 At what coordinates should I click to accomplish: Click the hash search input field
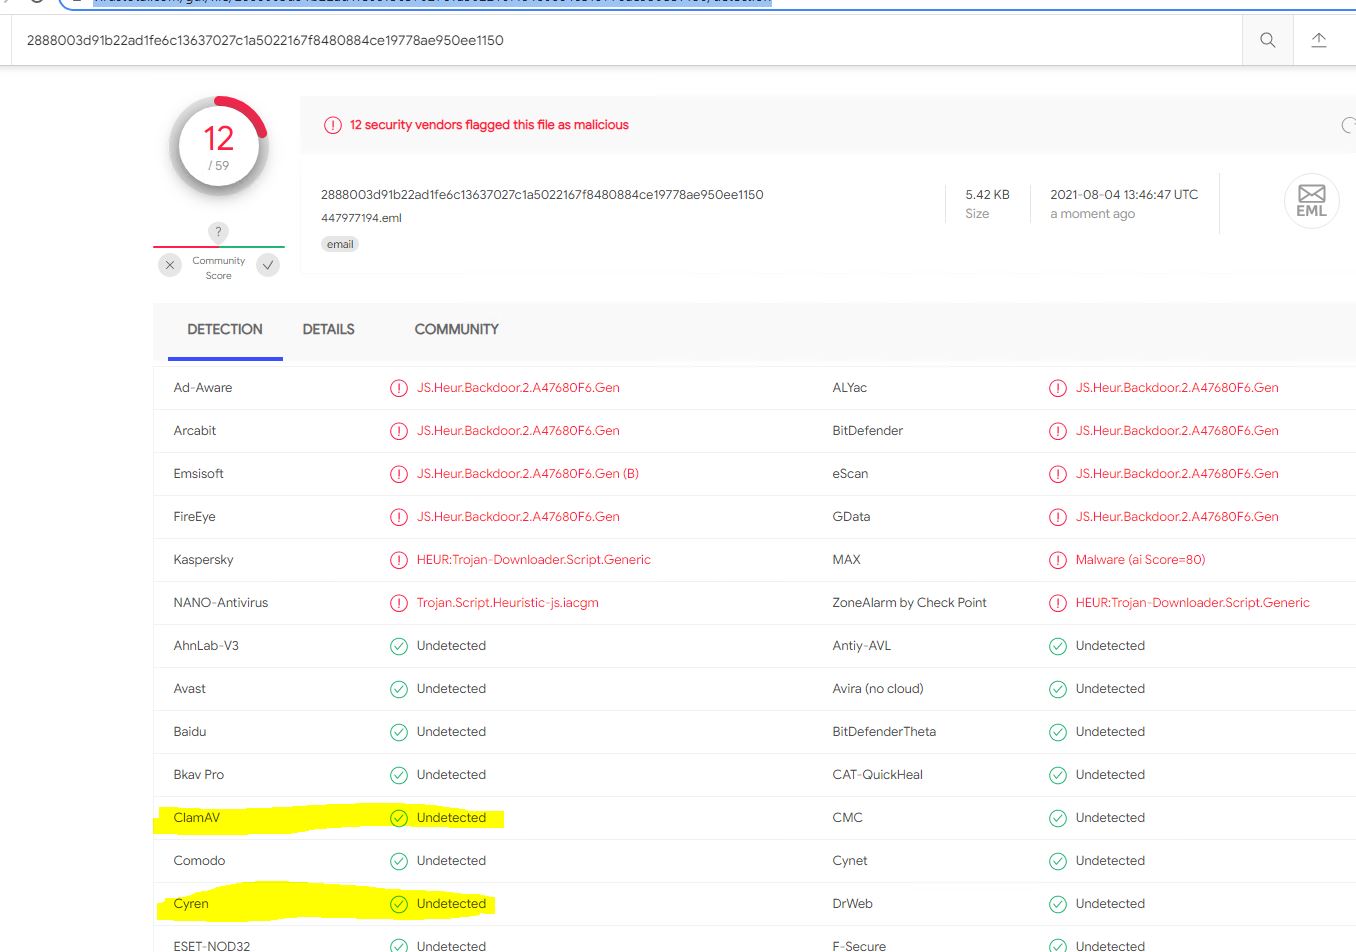click(x=620, y=40)
